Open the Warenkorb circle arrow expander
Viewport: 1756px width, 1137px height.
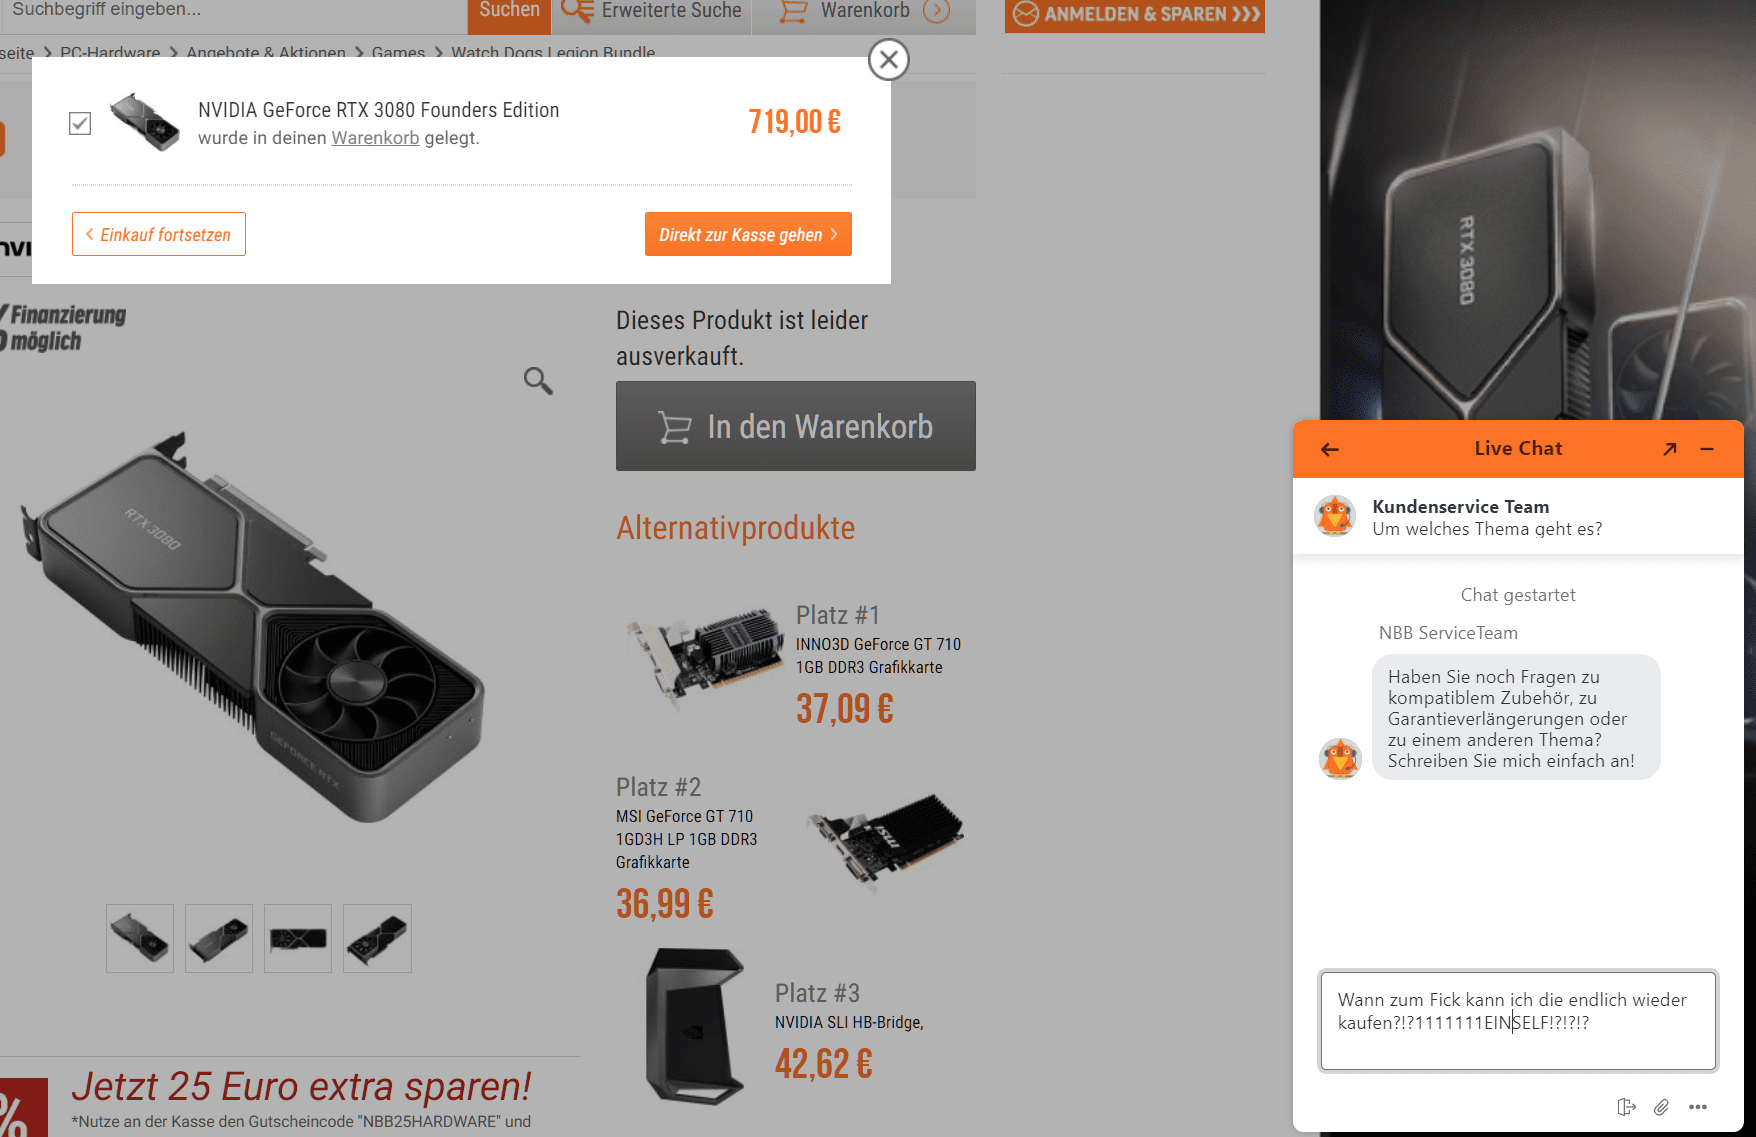936,11
